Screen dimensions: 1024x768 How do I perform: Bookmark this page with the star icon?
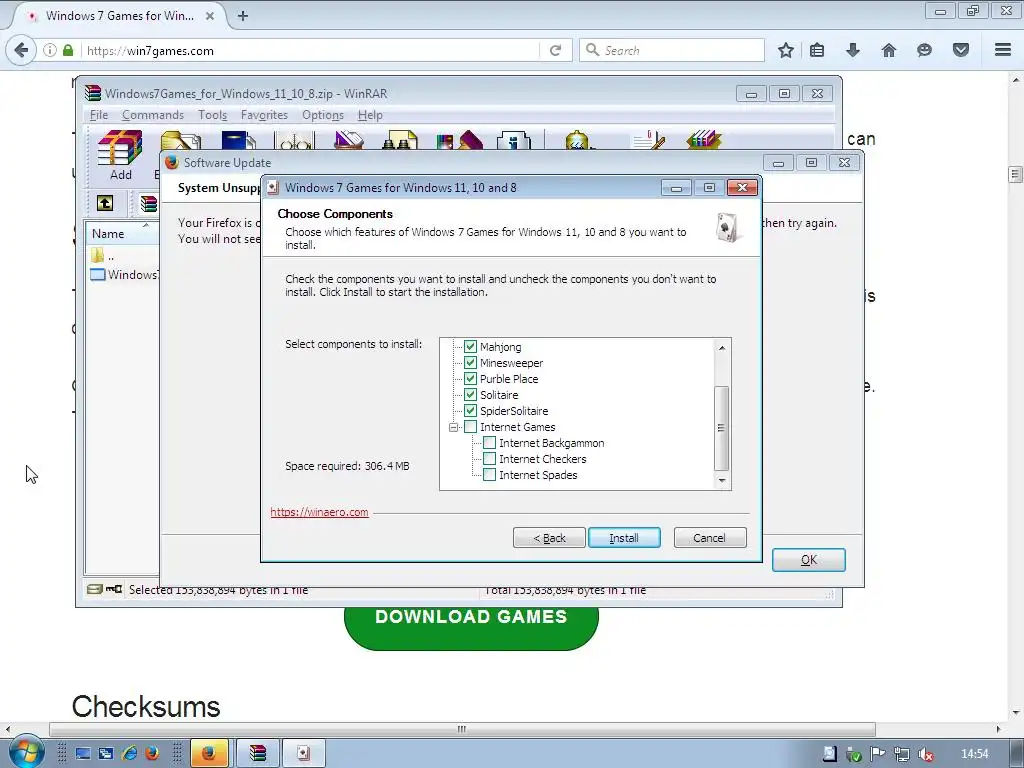[x=786, y=50]
